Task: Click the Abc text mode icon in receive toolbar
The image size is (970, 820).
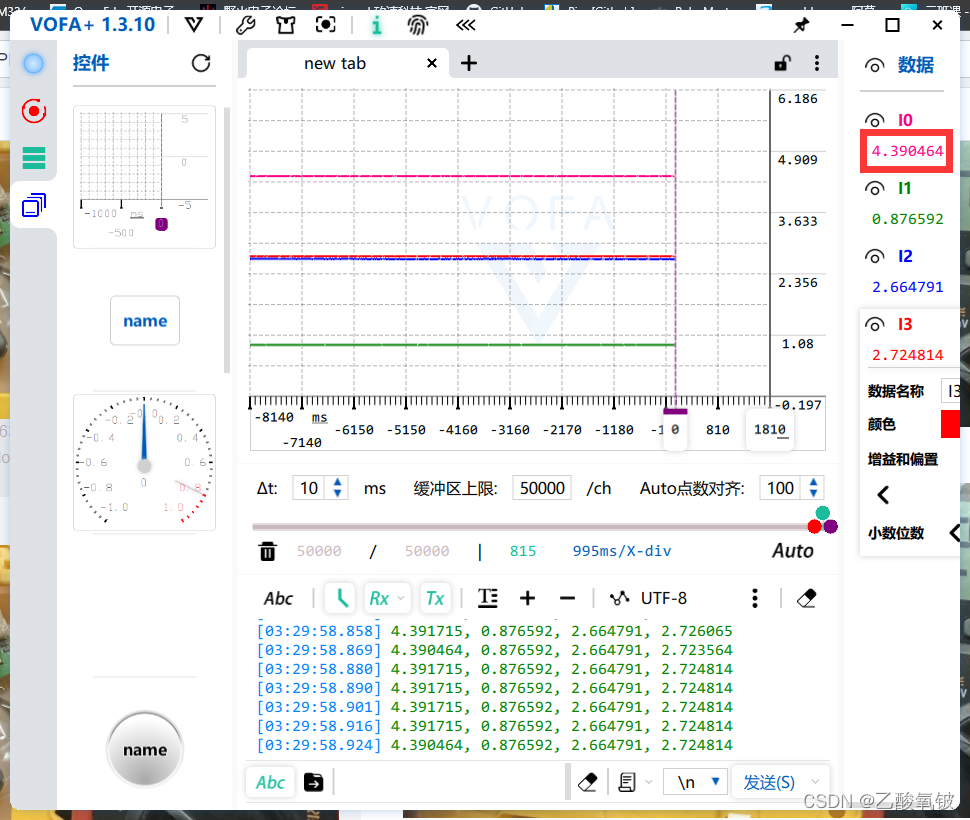Action: click(278, 599)
